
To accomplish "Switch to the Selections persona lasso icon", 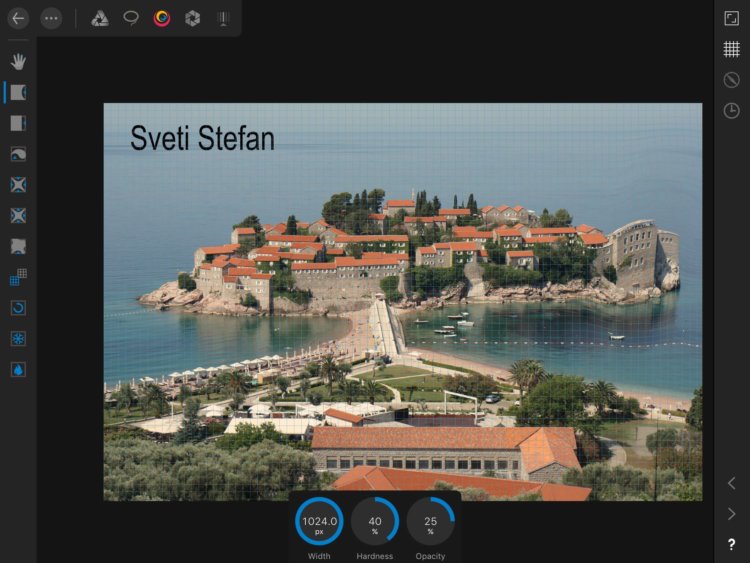I will [131, 19].
